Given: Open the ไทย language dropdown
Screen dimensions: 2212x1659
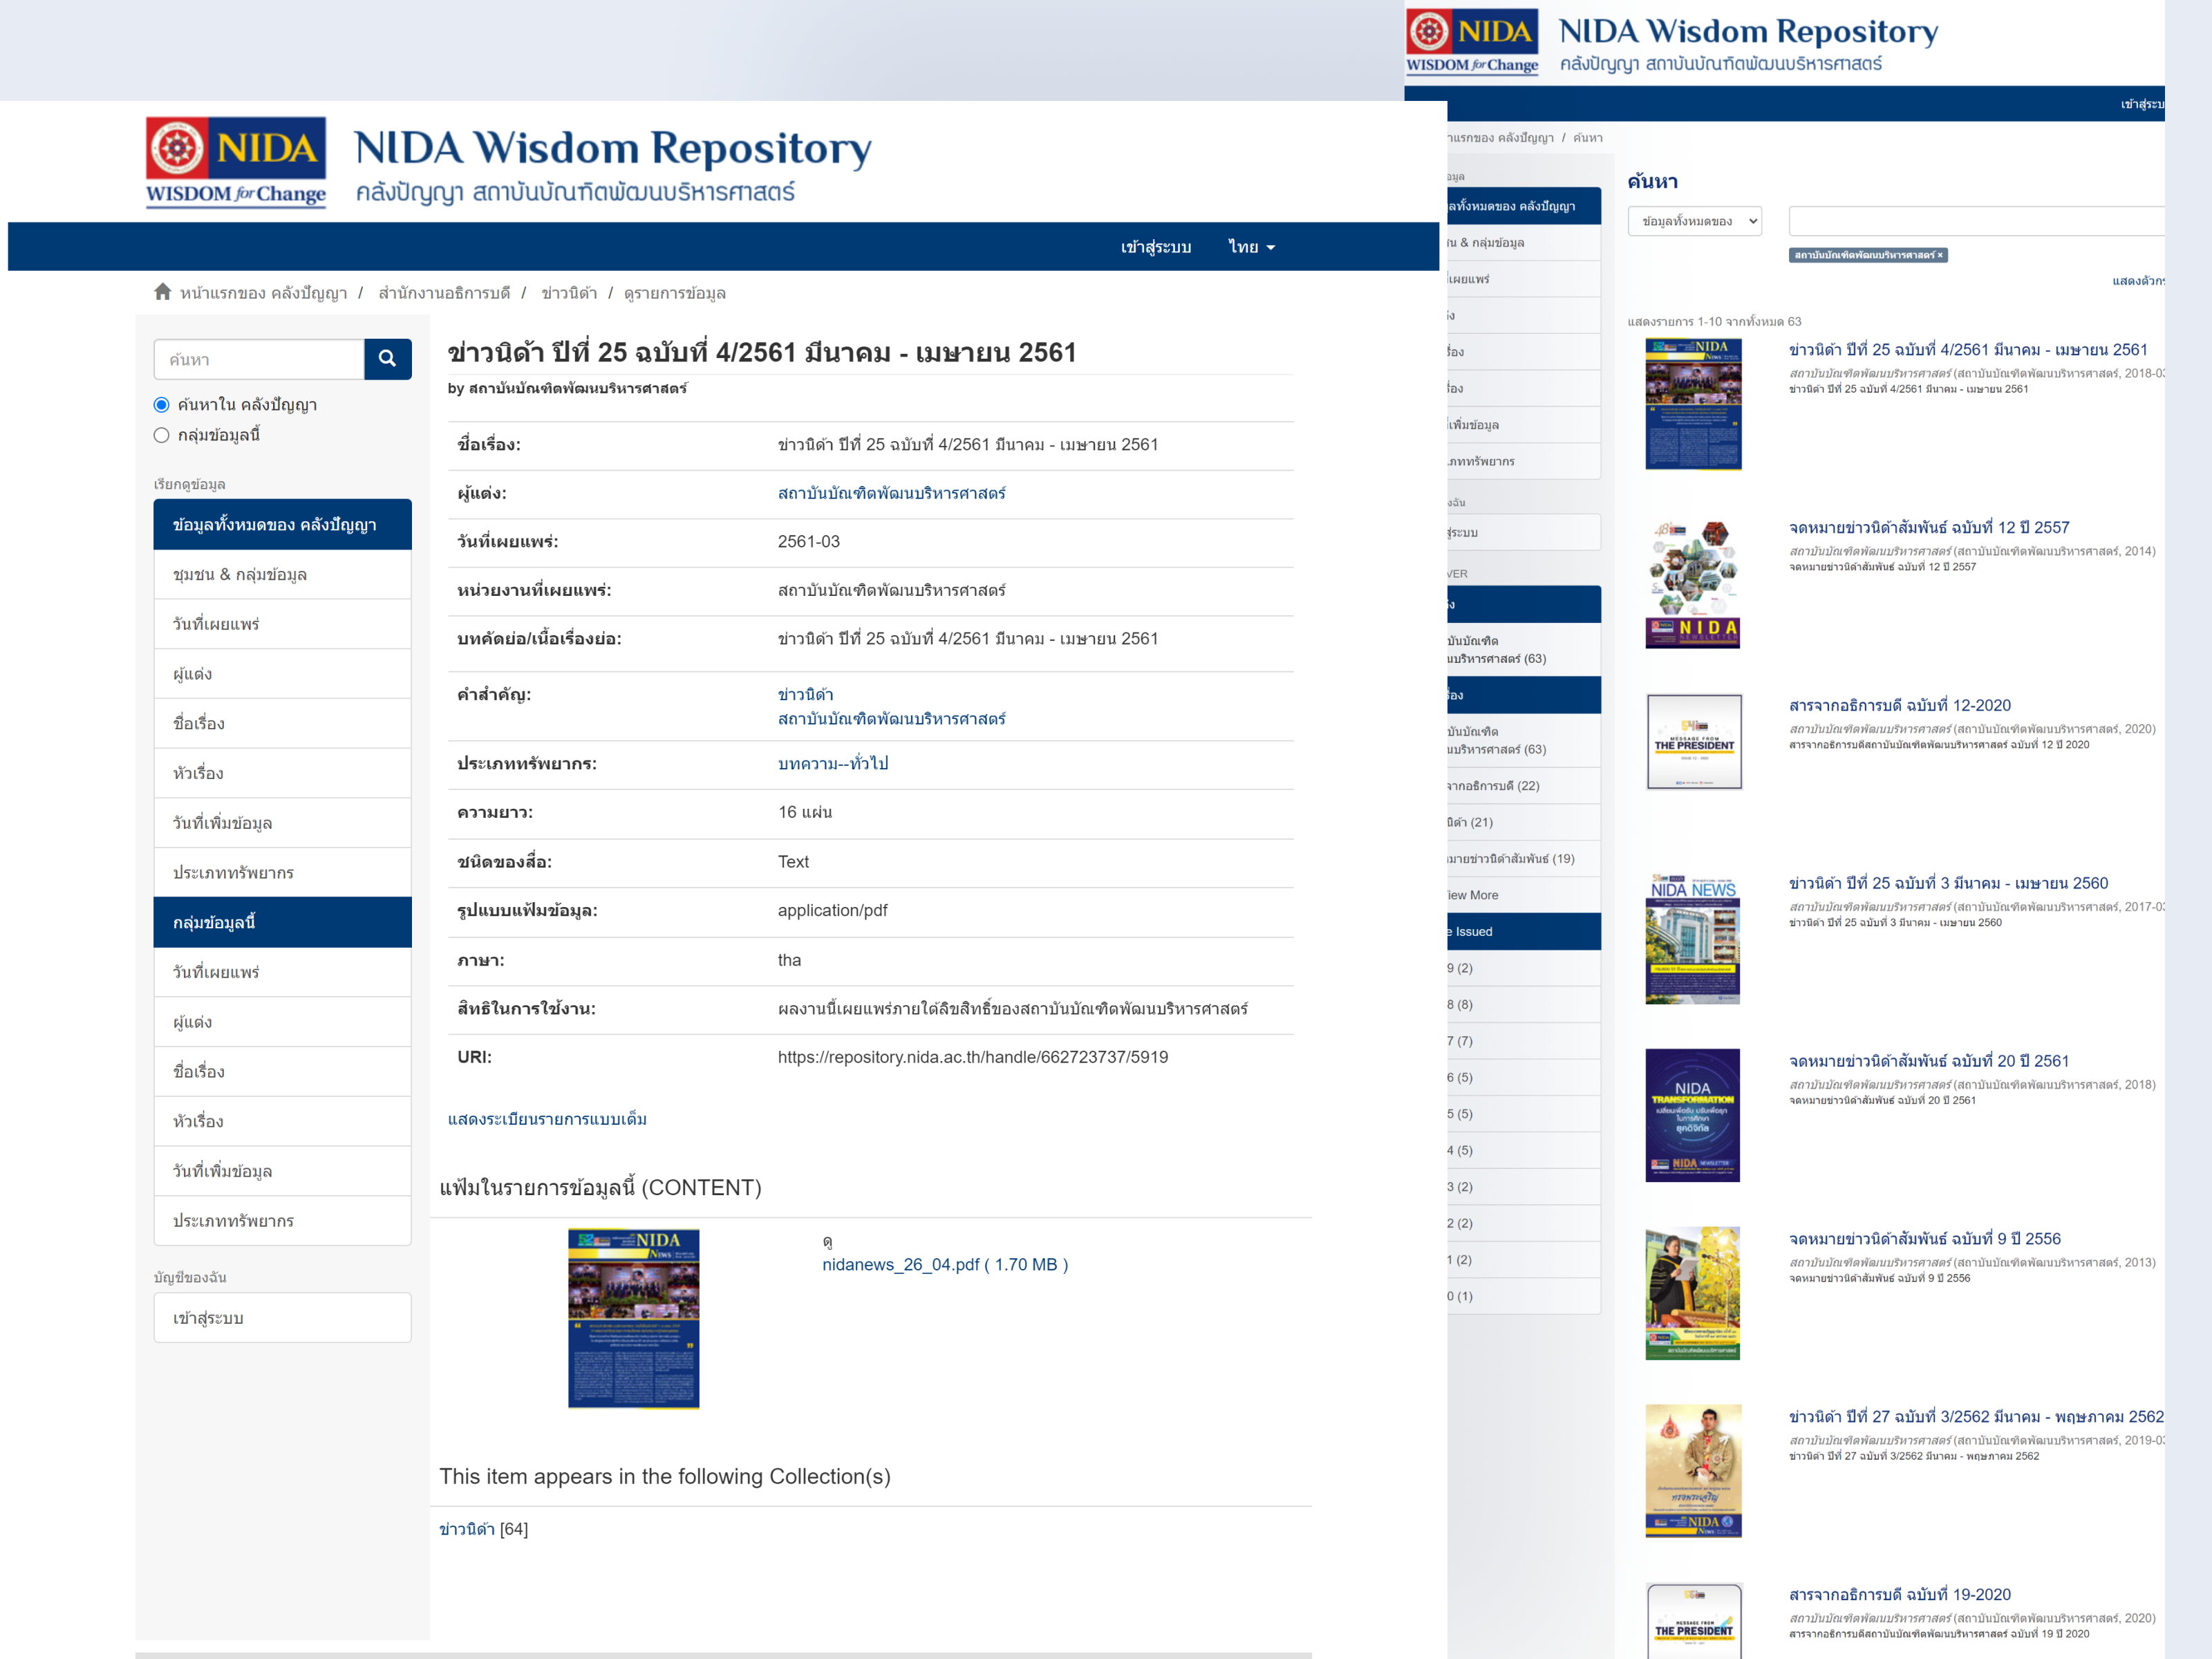Looking at the screenshot, I should click(1251, 247).
